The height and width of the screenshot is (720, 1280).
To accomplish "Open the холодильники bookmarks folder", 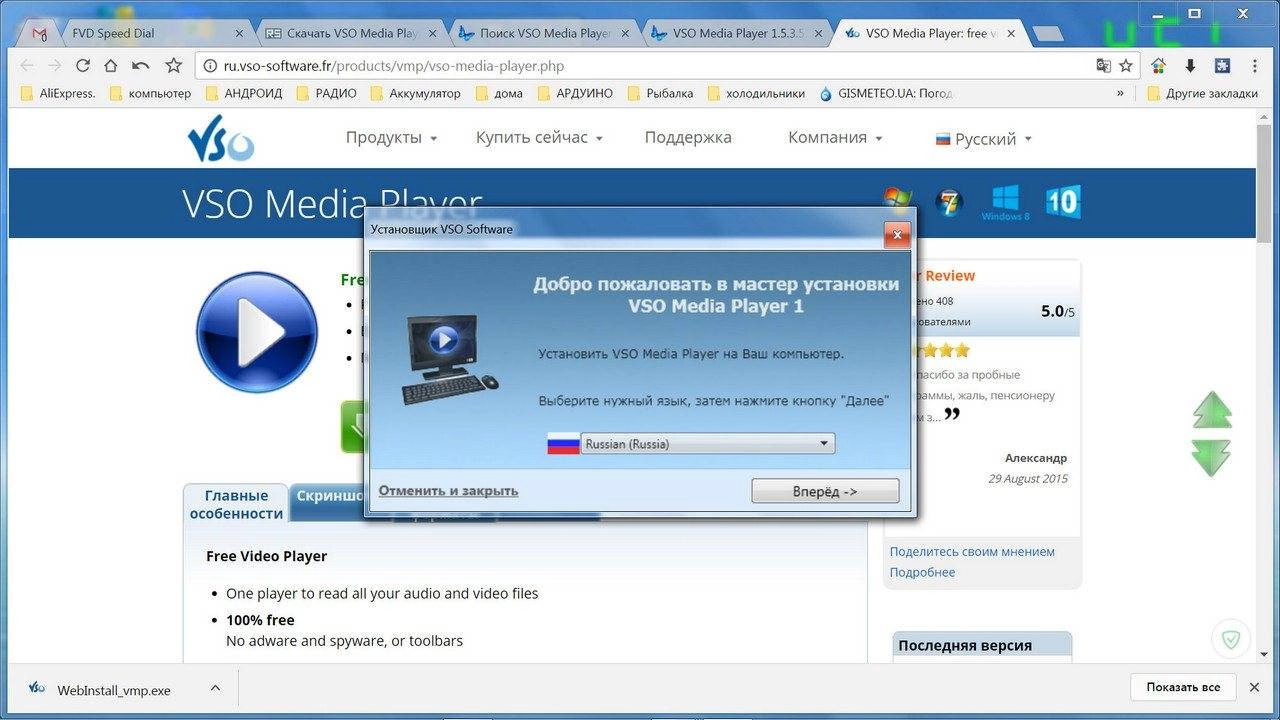I will click(x=756, y=93).
